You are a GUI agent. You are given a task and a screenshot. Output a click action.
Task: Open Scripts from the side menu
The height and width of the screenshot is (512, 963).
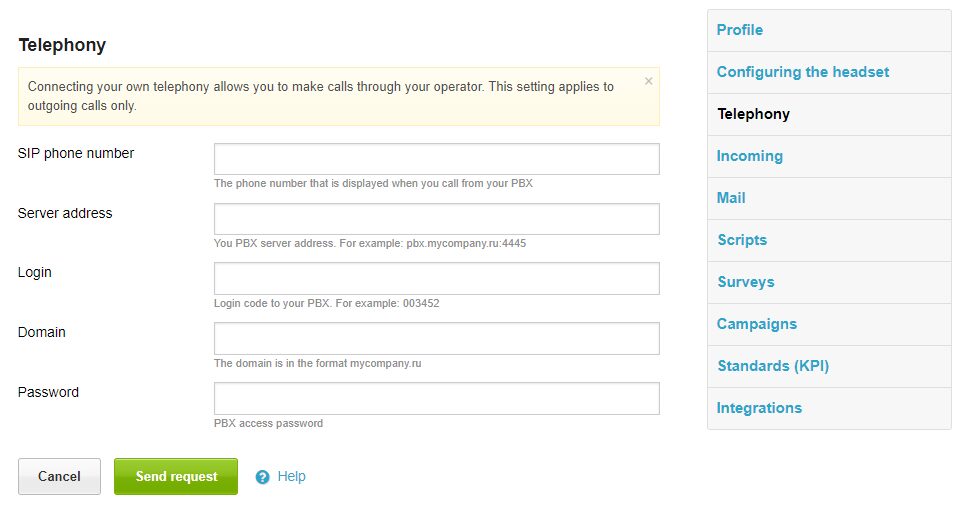[742, 240]
